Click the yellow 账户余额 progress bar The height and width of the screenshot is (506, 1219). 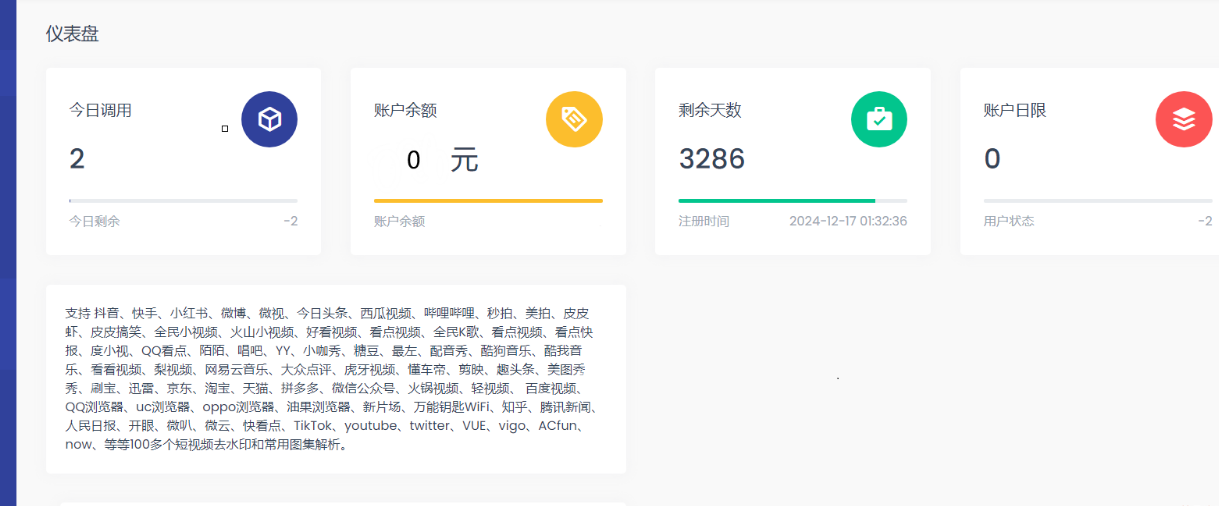click(x=488, y=201)
